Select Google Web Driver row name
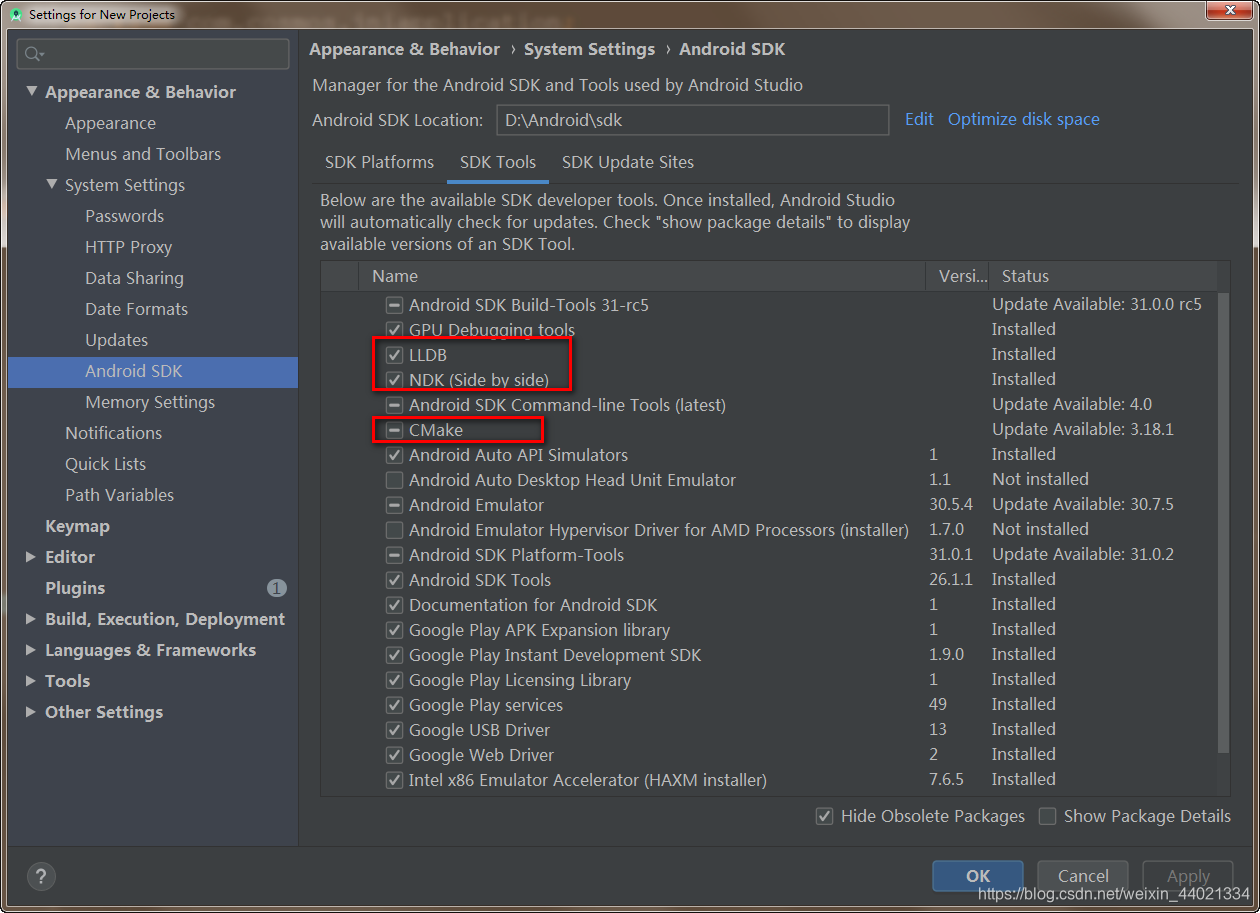Image resolution: width=1260 pixels, height=913 pixels. coord(481,755)
